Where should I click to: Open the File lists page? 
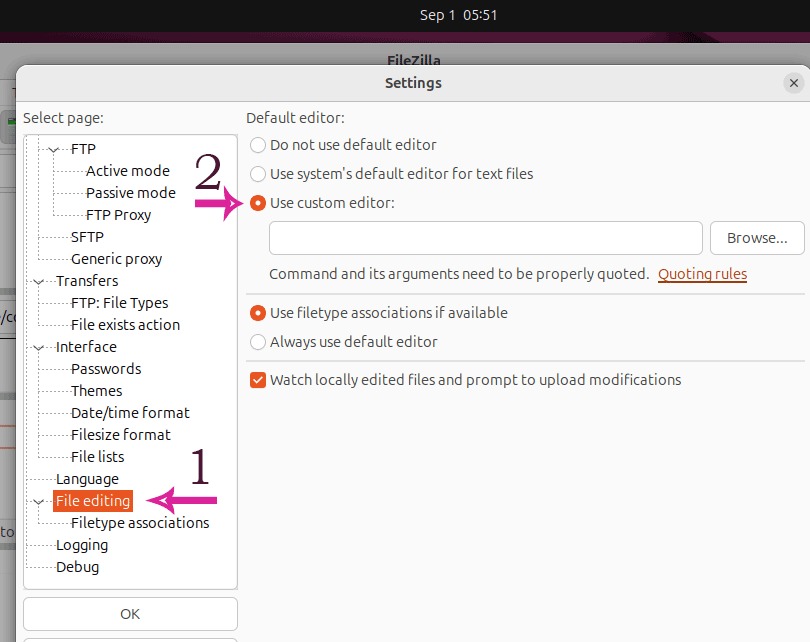click(x=98, y=457)
